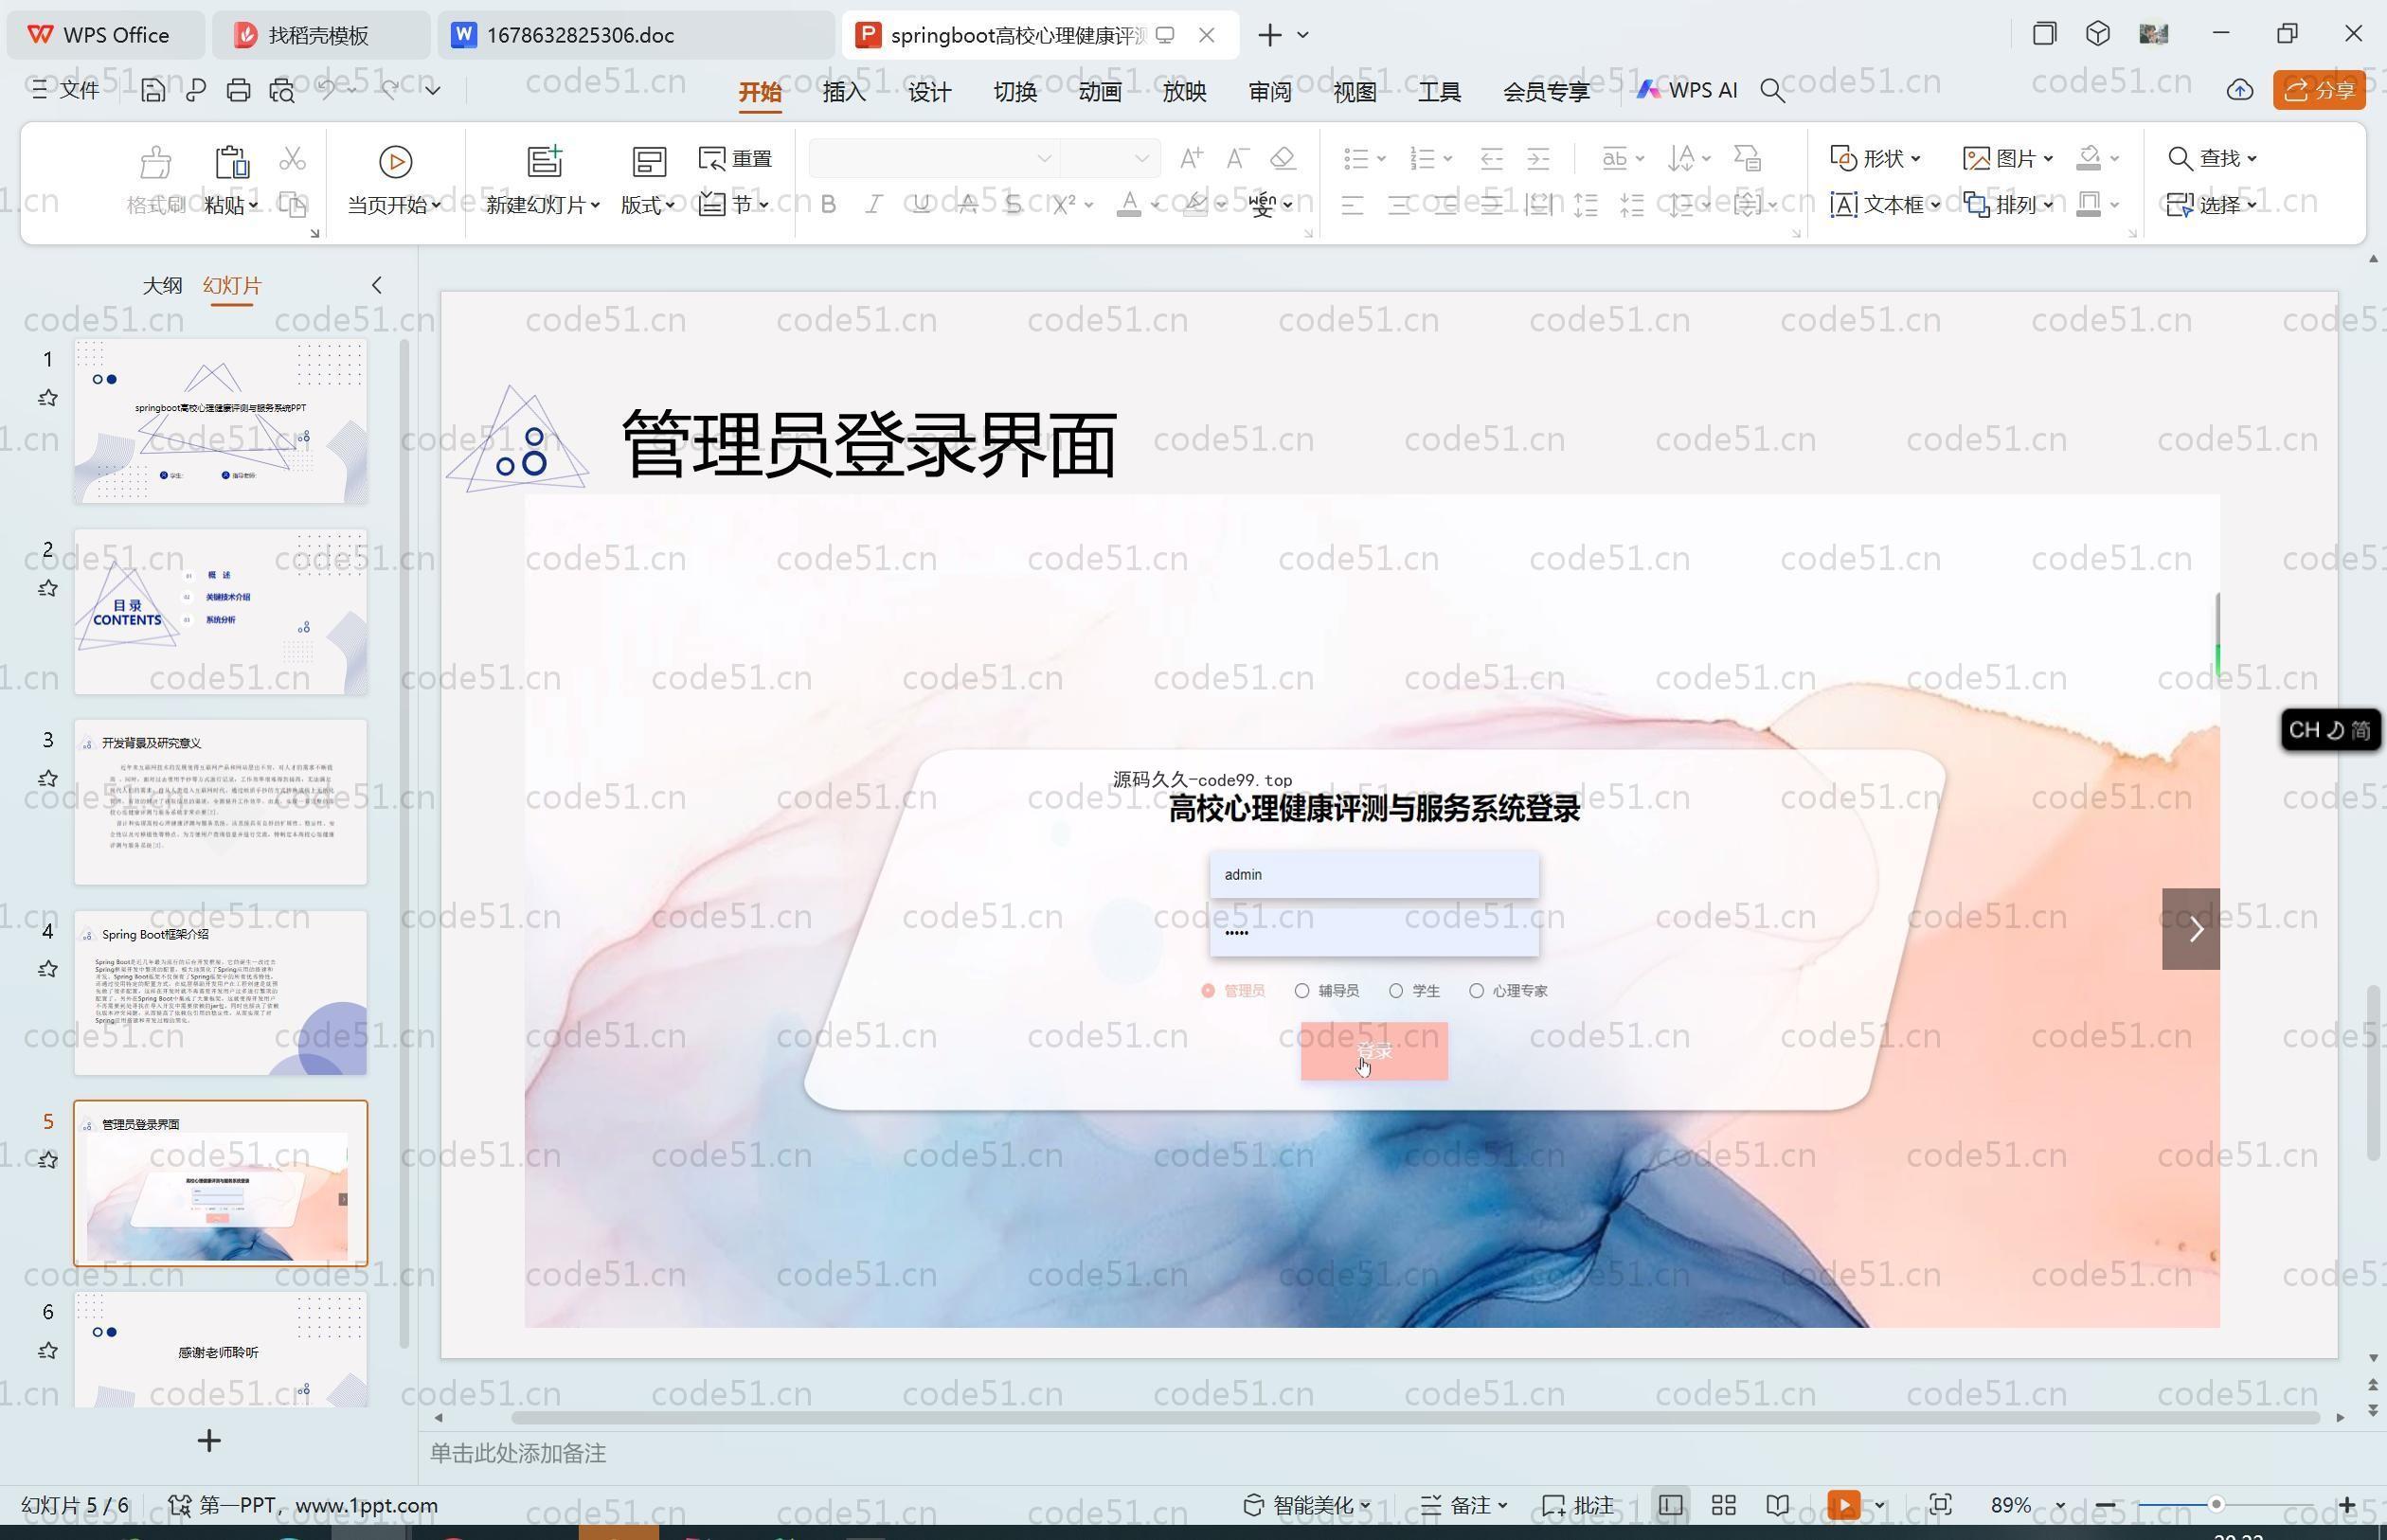Image resolution: width=2387 pixels, height=1540 pixels.
Task: Toggle the star marker for slide 4
Action: click(x=47, y=969)
